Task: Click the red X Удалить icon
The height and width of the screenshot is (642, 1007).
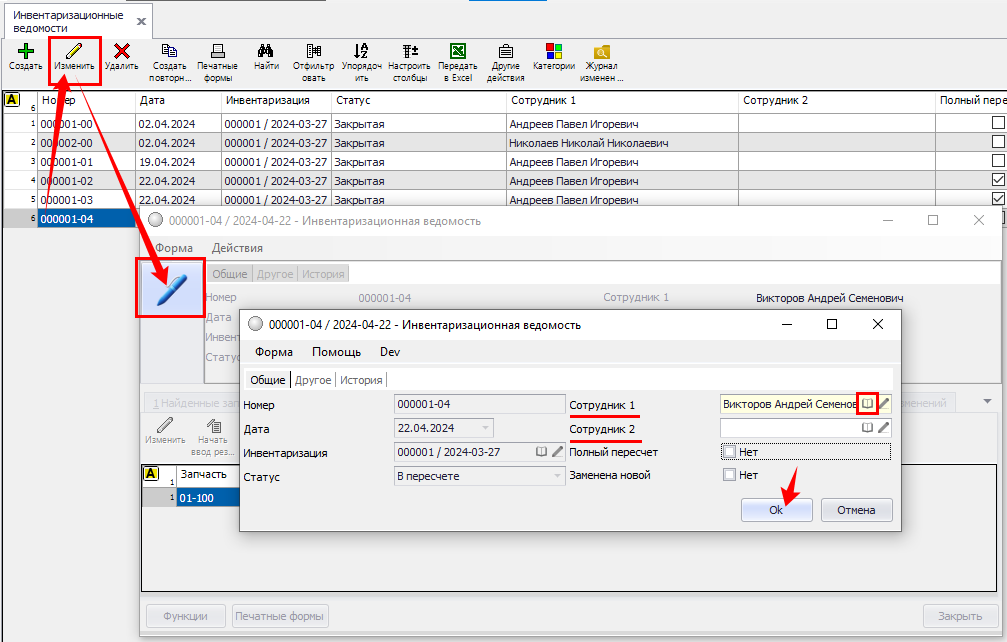Action: tap(121, 51)
